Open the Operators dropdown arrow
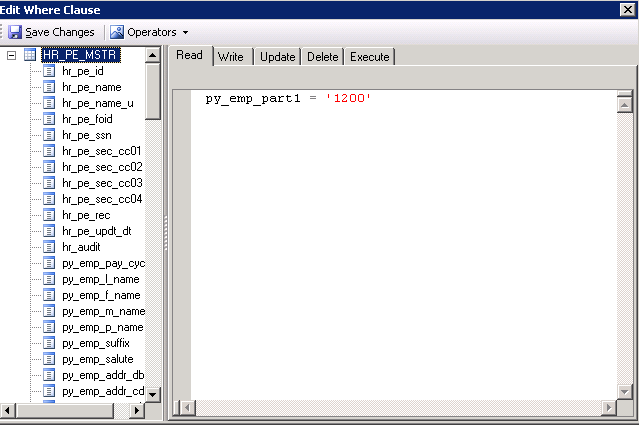This screenshot has height=425, width=639. (186, 33)
